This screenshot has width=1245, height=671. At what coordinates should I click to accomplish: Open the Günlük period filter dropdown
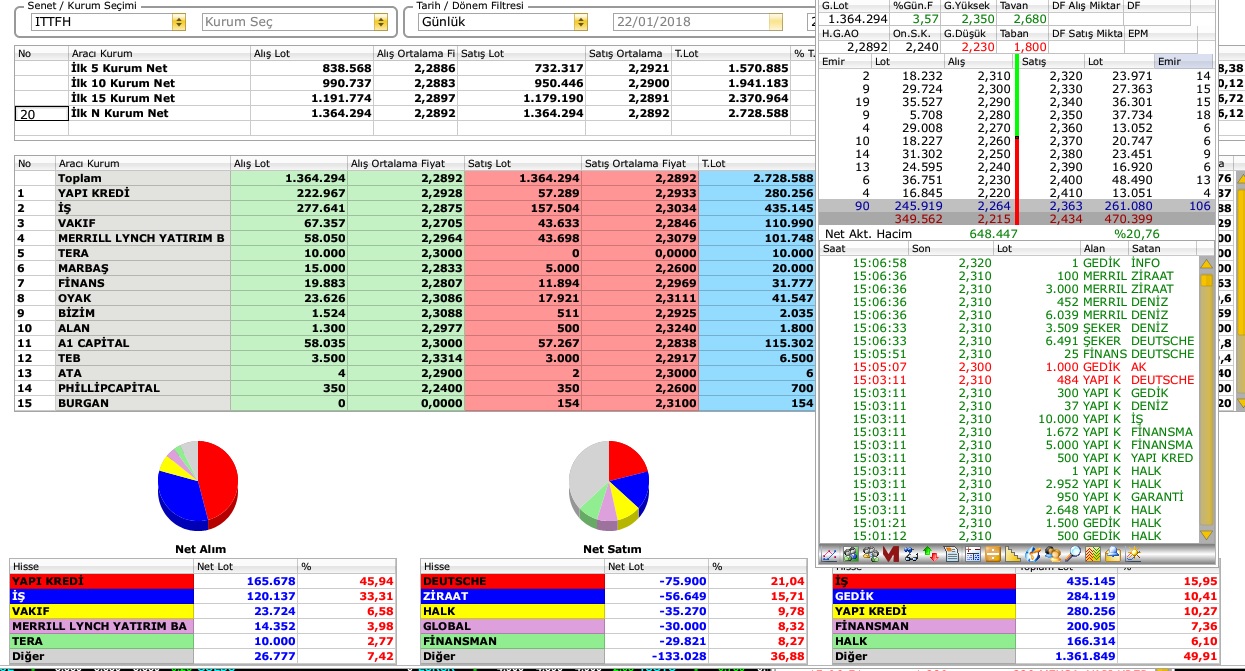click(x=581, y=22)
